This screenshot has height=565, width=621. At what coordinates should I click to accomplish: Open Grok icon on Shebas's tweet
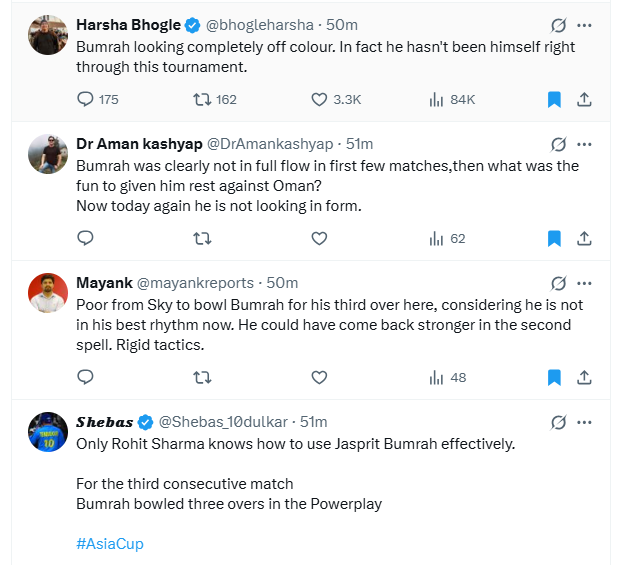point(559,421)
